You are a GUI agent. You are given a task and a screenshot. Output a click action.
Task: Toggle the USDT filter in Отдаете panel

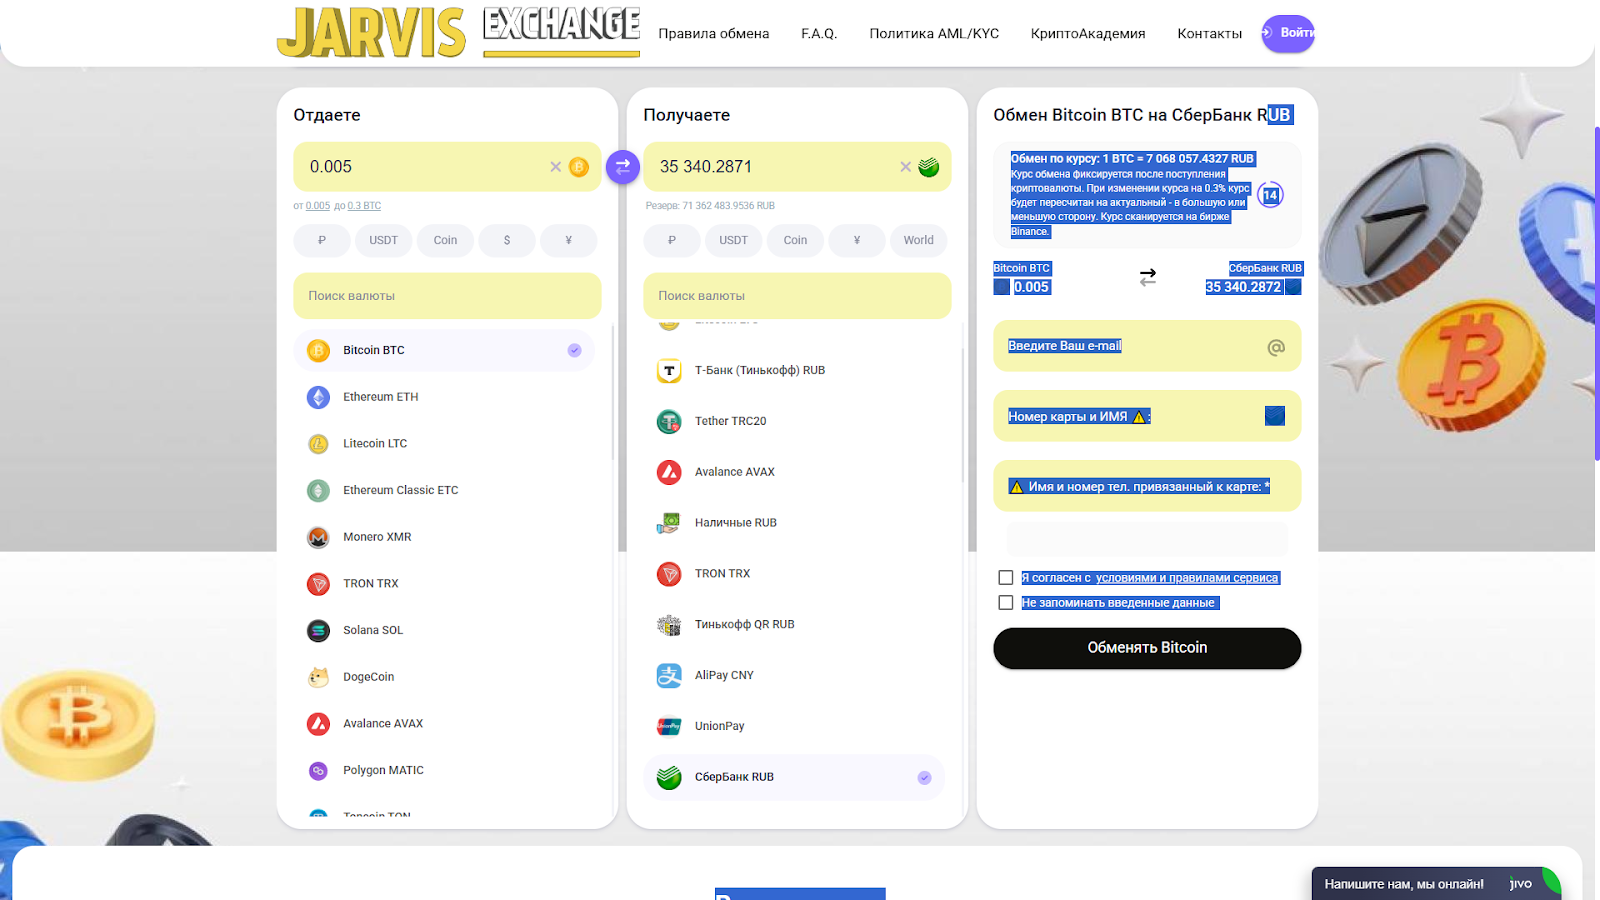point(384,240)
